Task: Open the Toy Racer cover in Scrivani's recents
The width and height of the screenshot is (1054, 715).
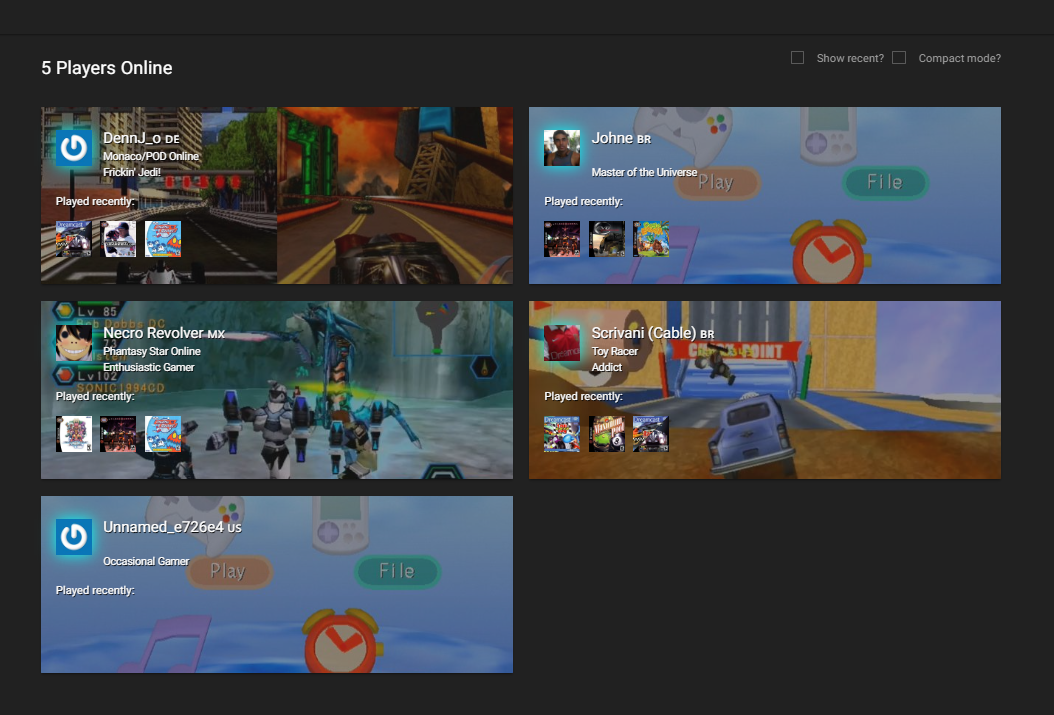Action: pos(561,434)
